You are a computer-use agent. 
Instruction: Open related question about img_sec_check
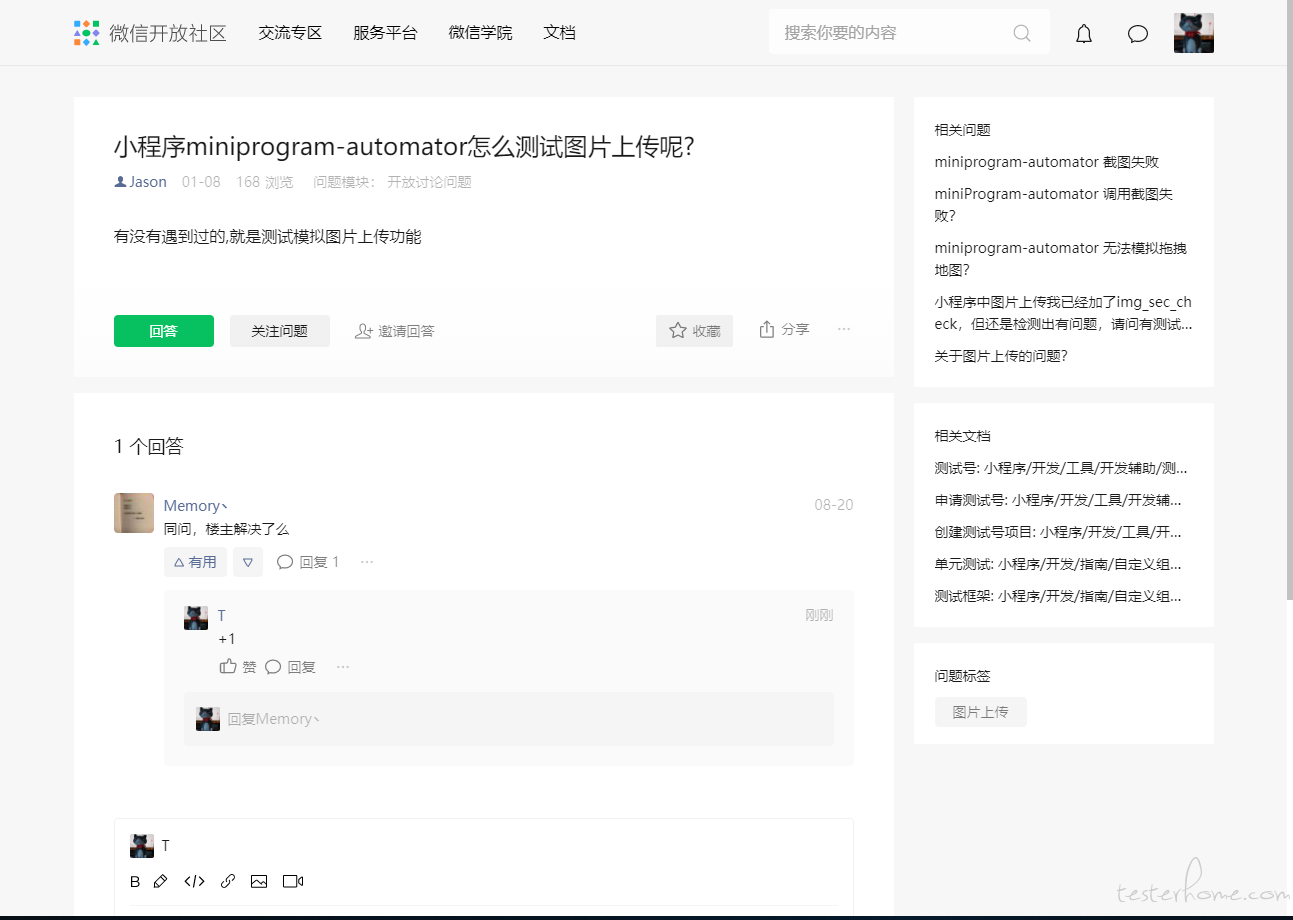(1064, 313)
